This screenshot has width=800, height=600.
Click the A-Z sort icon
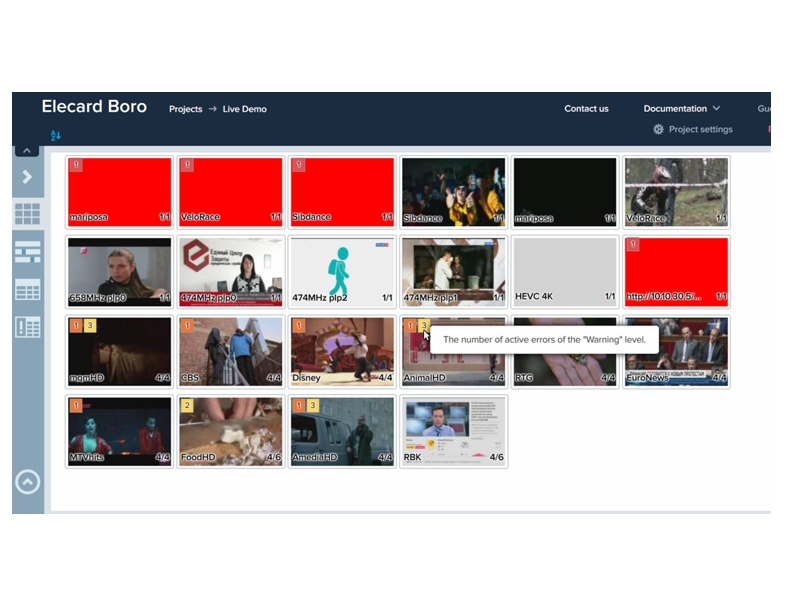point(56,135)
